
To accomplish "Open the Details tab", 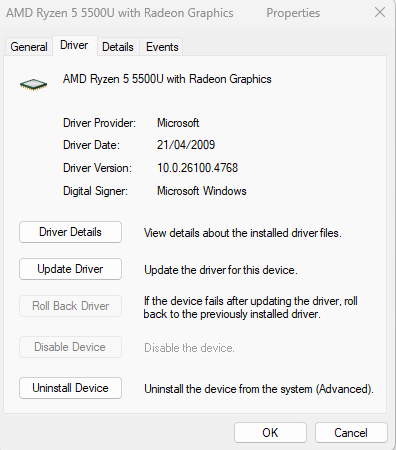I will (118, 47).
